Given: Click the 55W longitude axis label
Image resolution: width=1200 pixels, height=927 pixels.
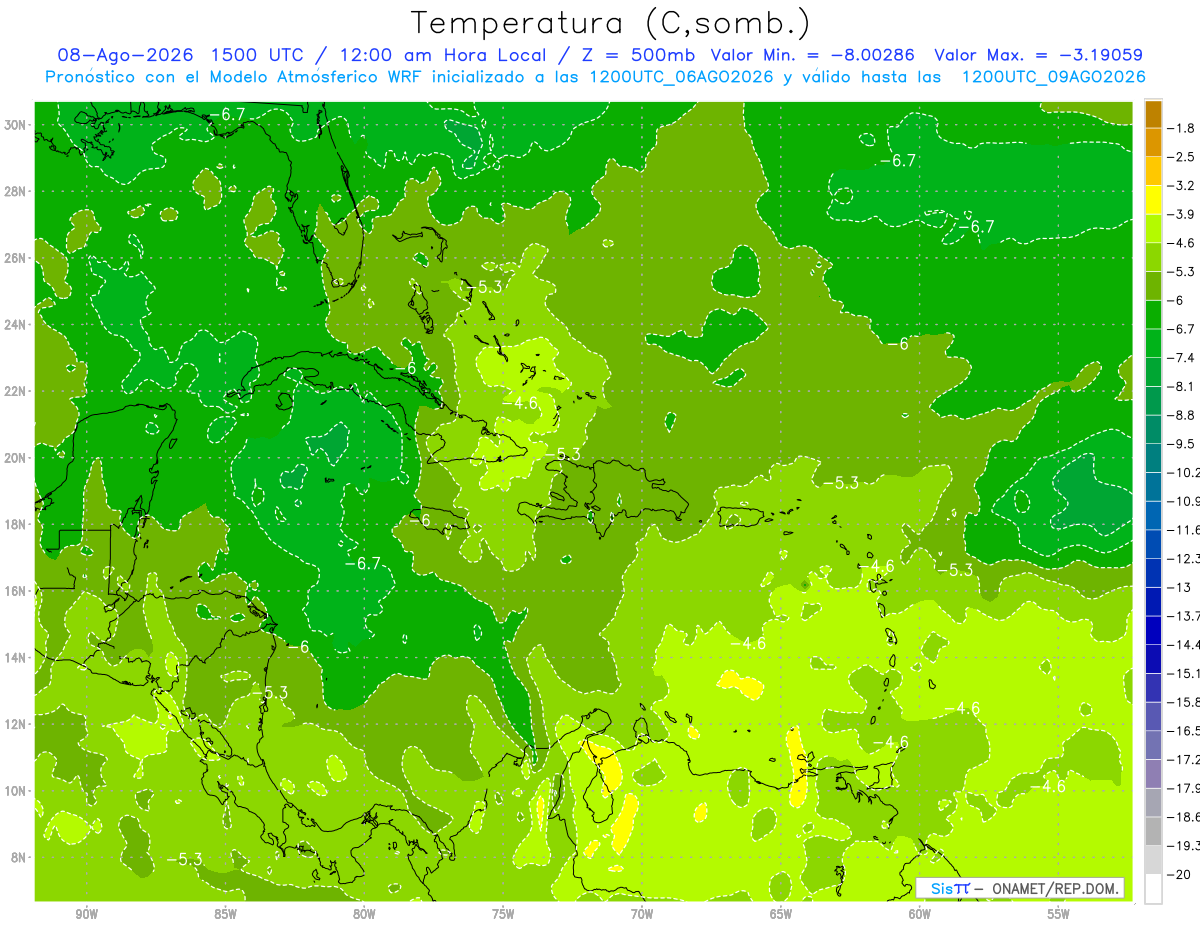Looking at the screenshot, I should (x=1059, y=914).
